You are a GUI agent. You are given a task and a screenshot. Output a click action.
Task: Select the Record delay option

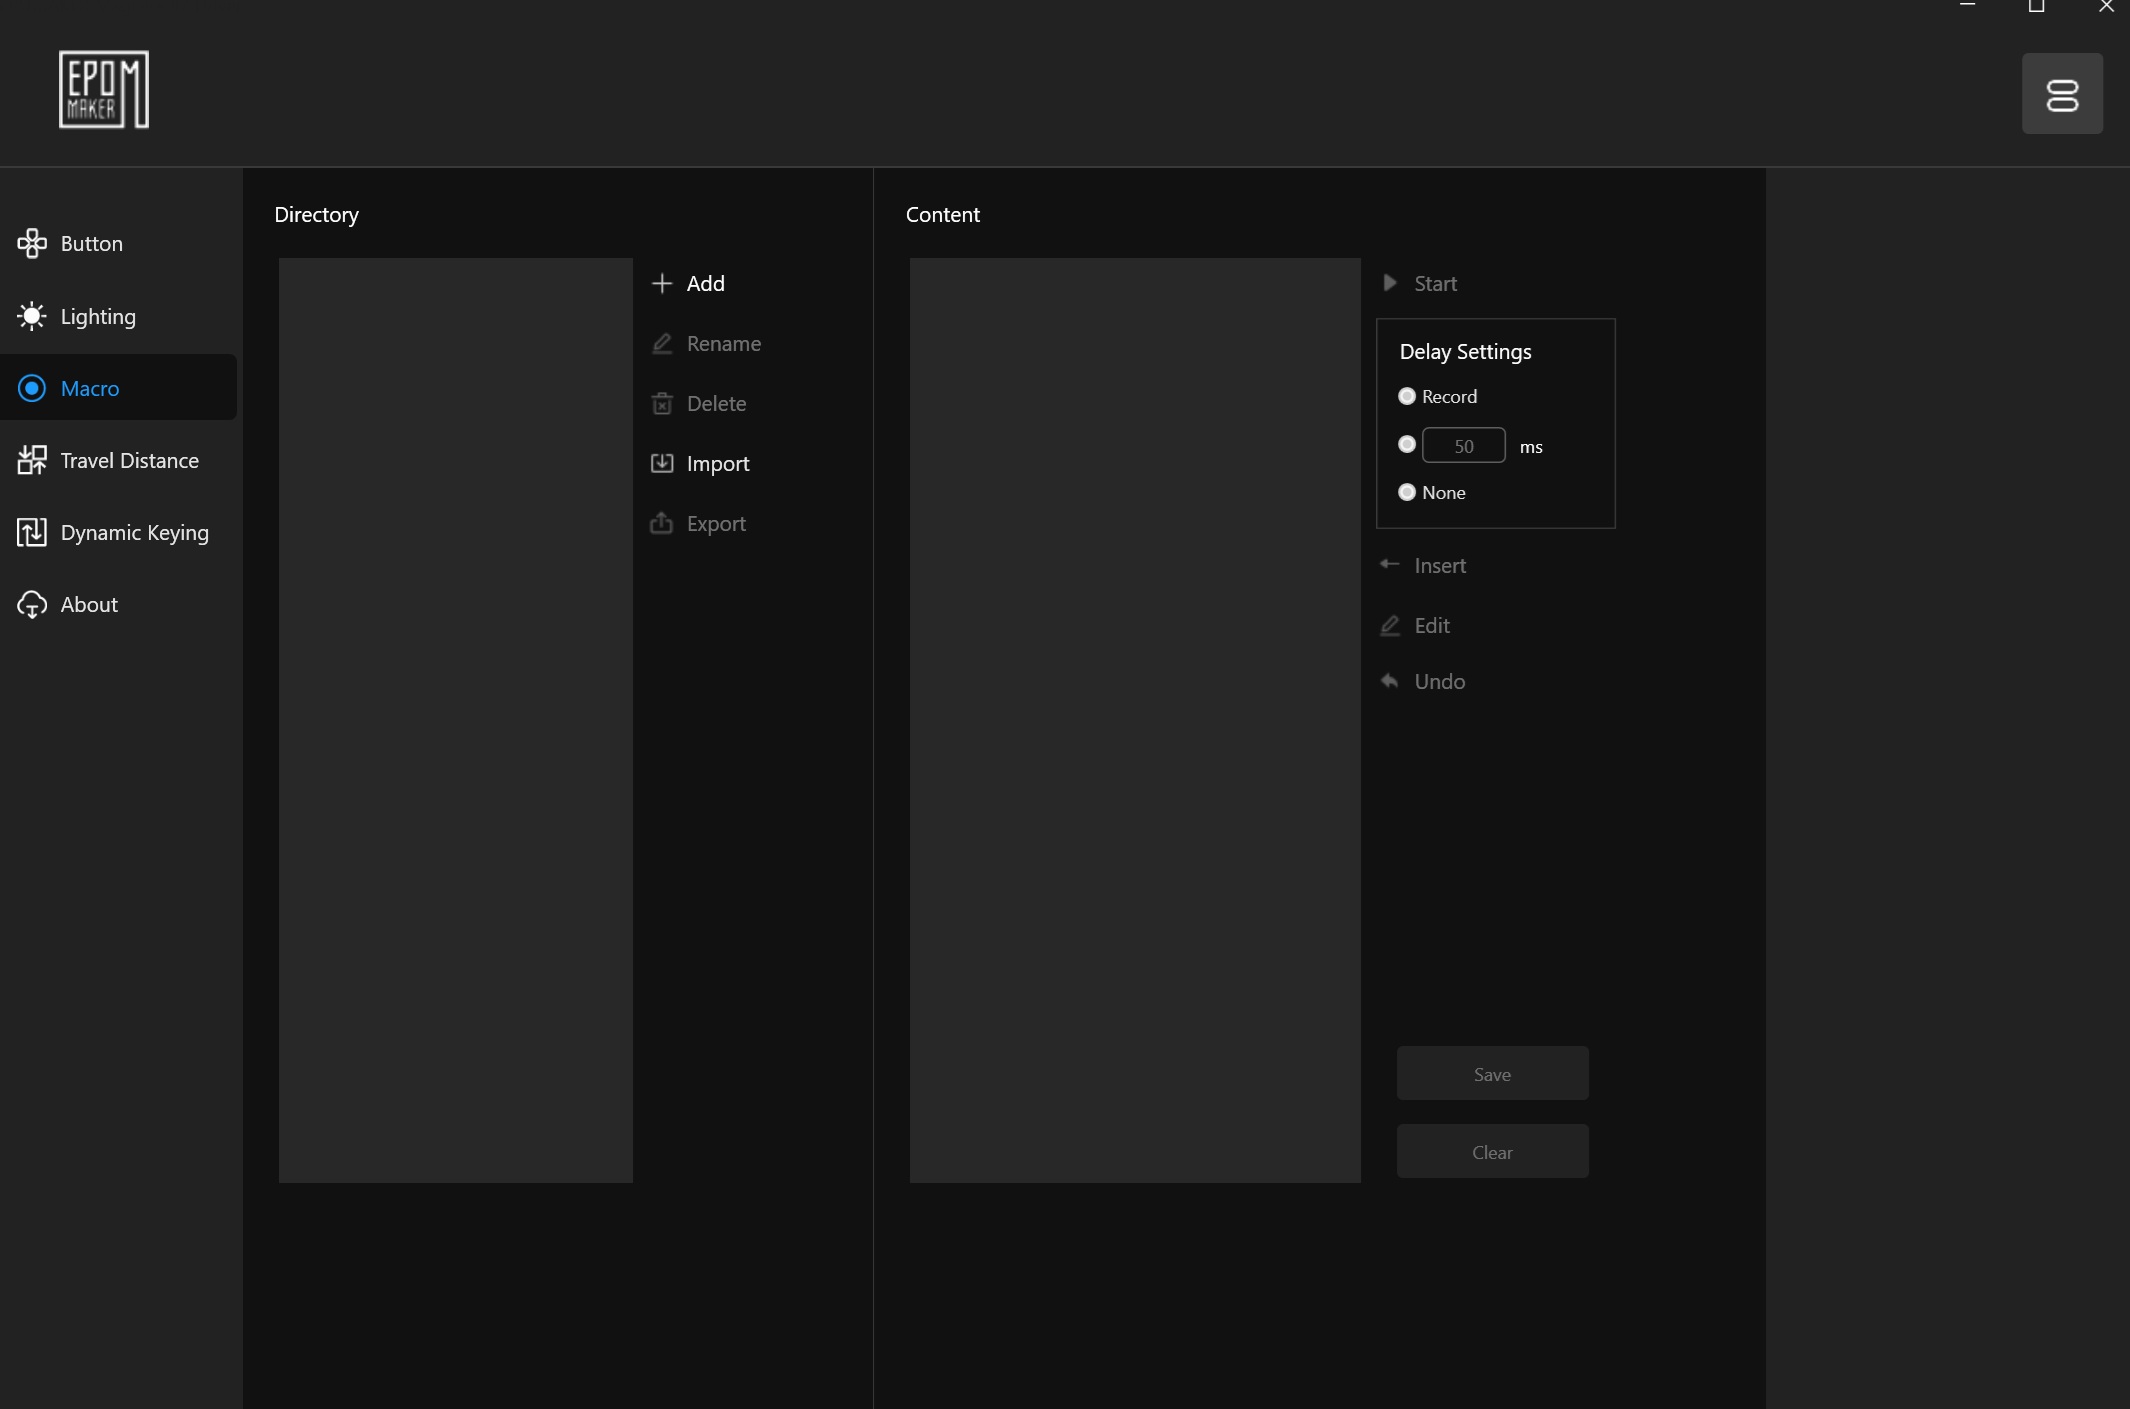(x=1407, y=396)
